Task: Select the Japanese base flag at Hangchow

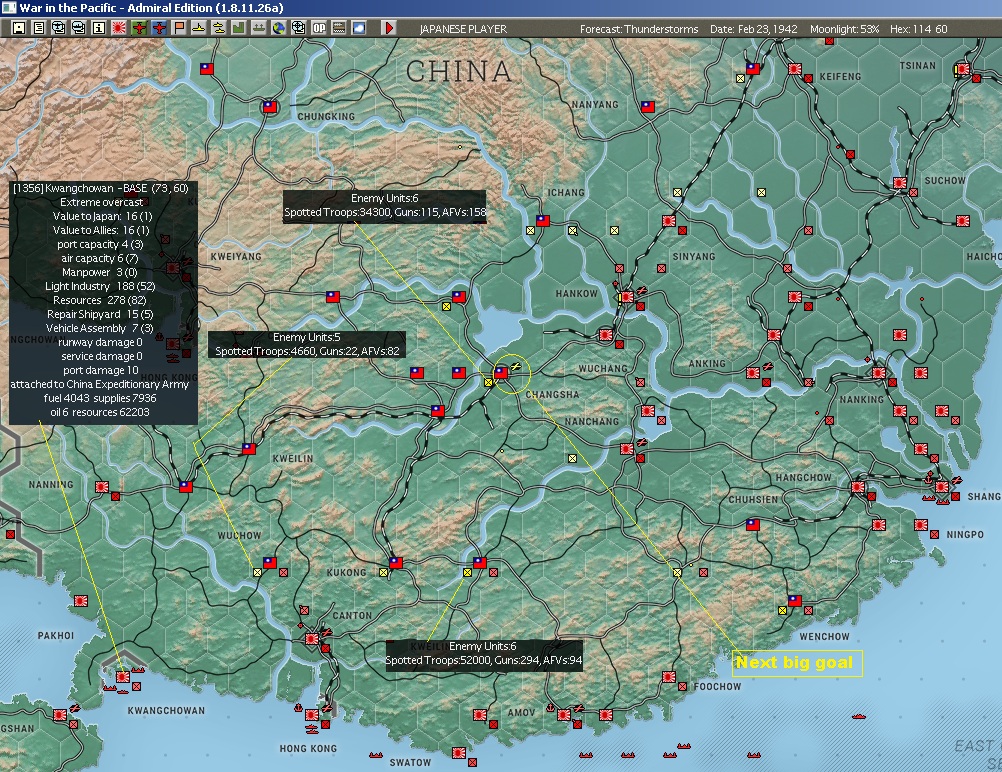Action: coord(858,487)
